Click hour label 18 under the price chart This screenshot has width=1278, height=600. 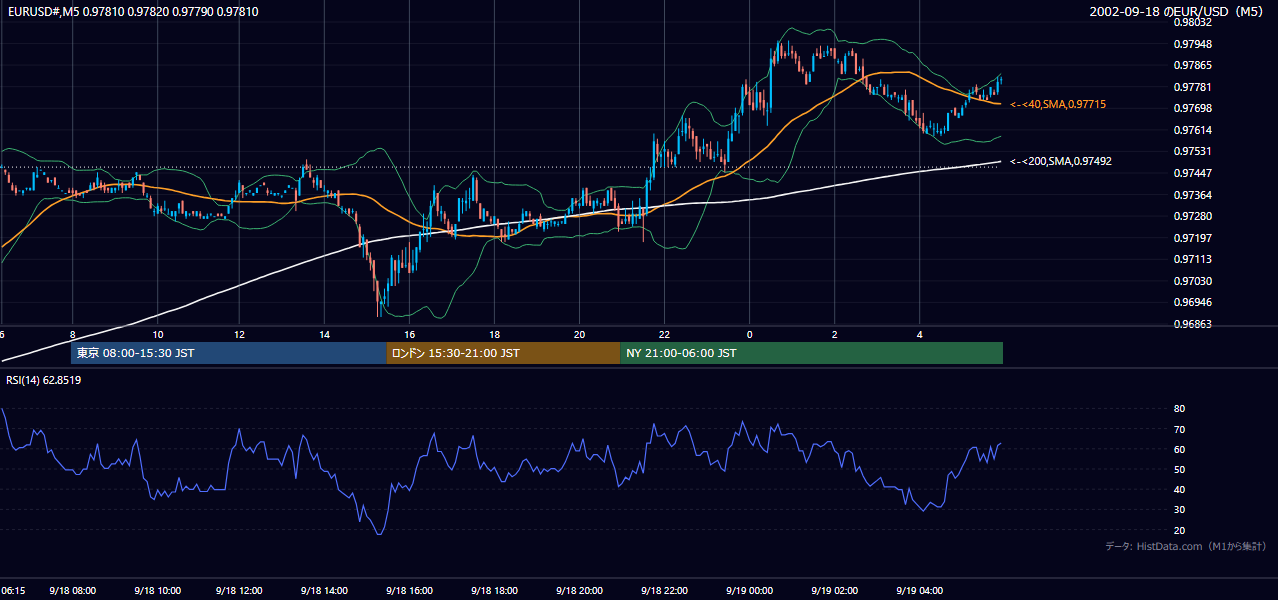click(494, 334)
